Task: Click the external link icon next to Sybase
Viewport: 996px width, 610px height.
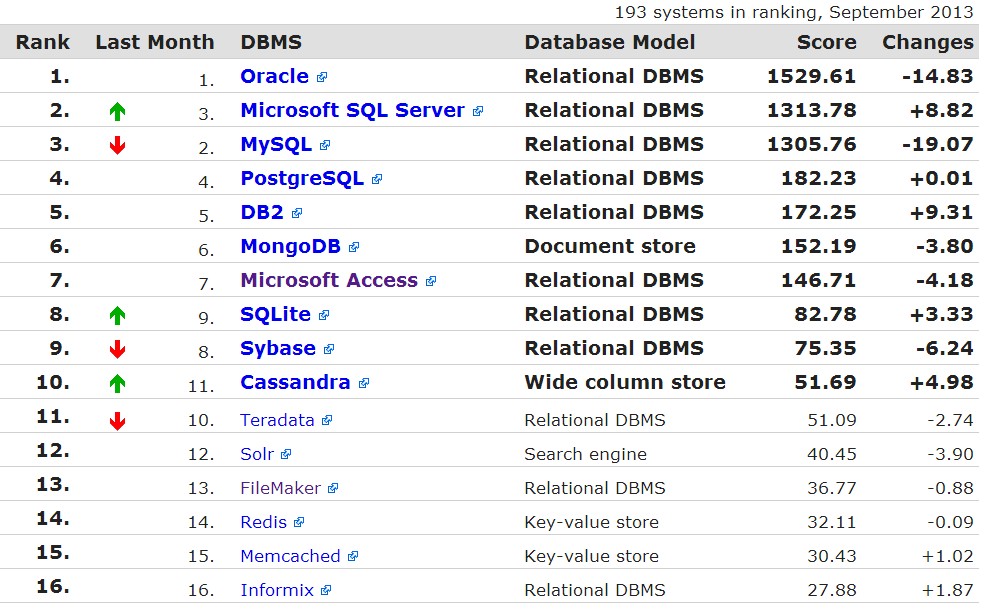Action: pos(328,349)
